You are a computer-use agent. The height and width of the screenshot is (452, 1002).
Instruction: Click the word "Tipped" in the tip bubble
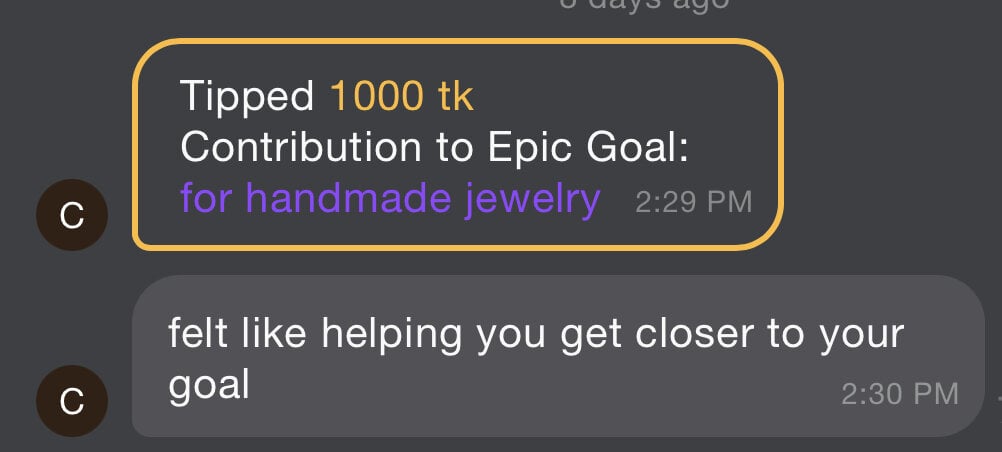coord(247,97)
